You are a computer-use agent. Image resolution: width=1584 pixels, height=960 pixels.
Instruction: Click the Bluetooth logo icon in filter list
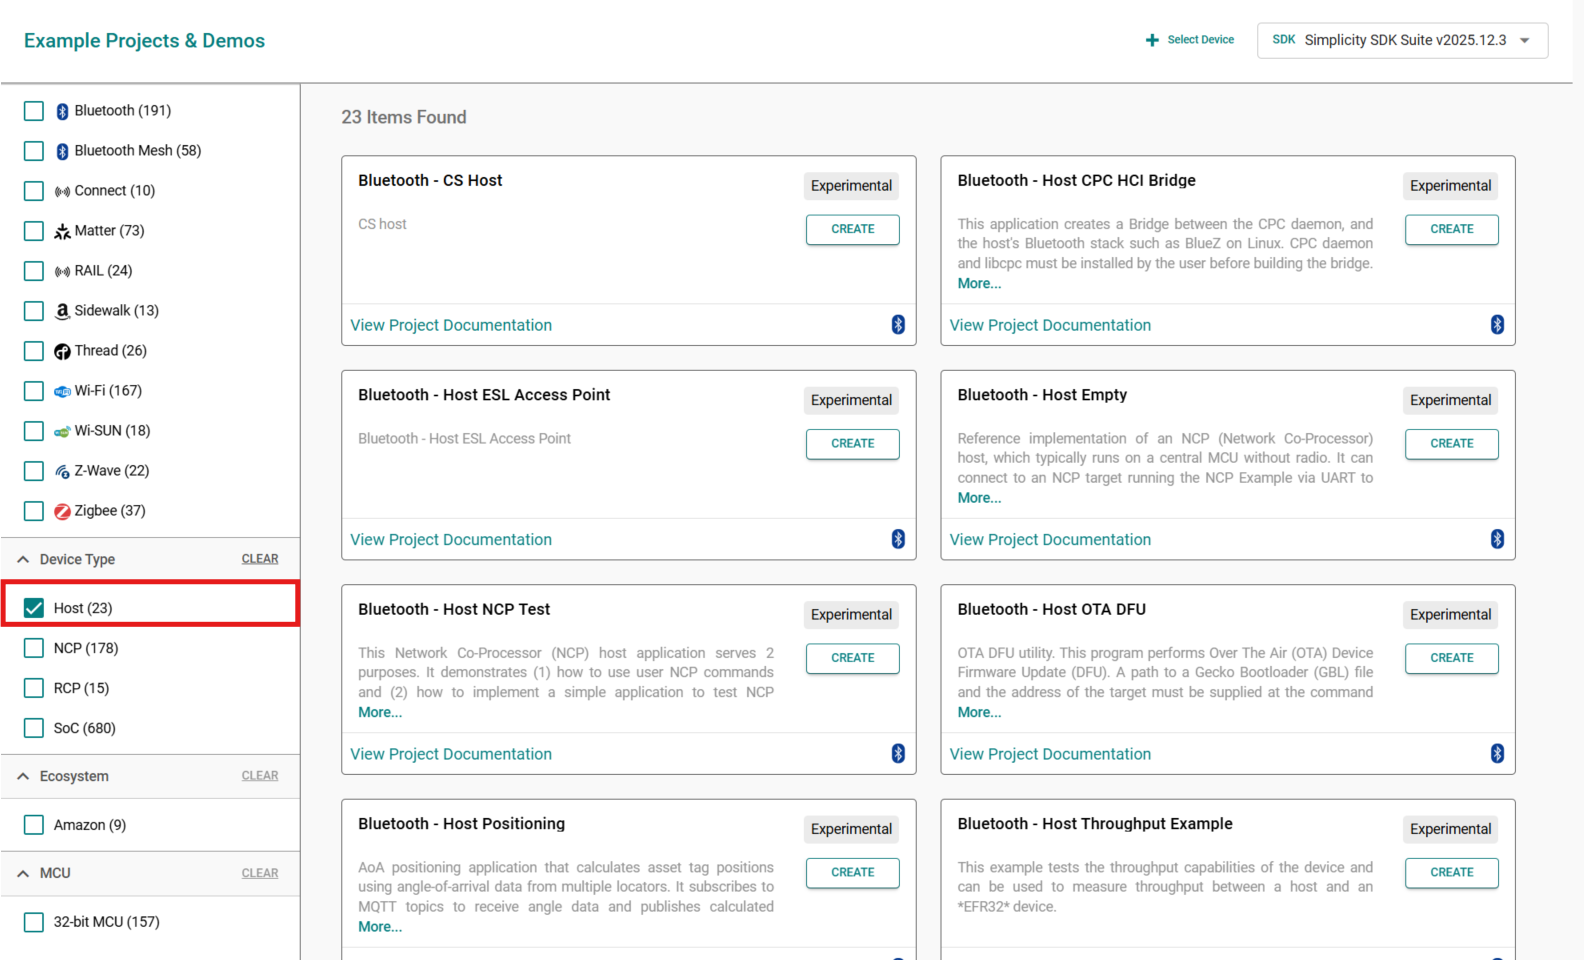pyautogui.click(x=62, y=111)
